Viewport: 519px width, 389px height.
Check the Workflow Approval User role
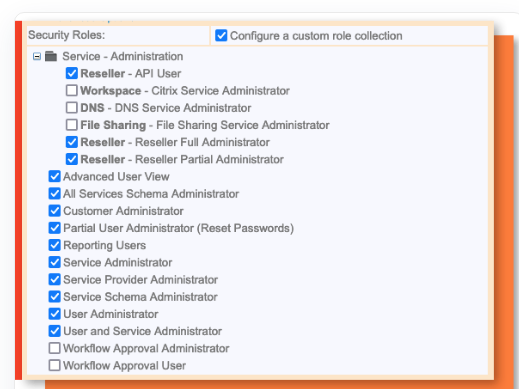[x=54, y=365]
